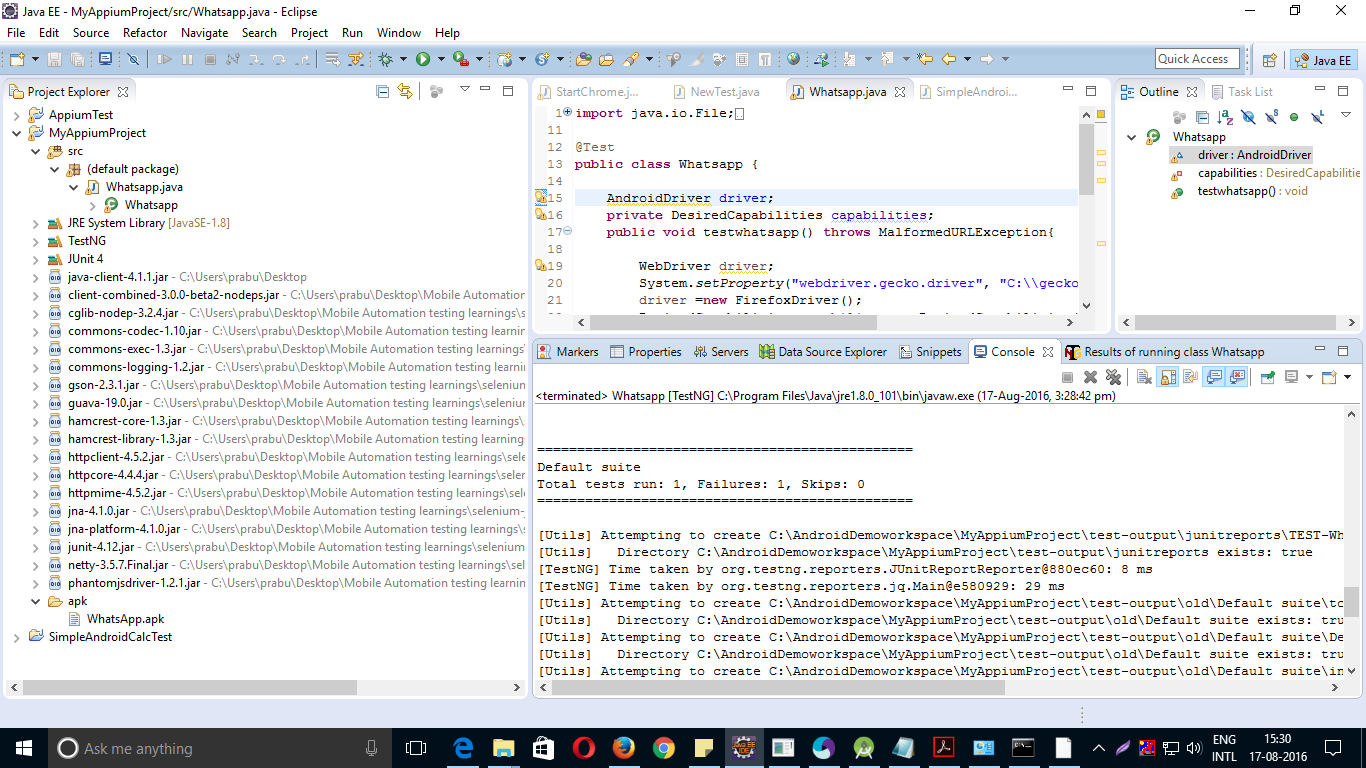Toggle Show Console on standard output change
Image resolution: width=1366 pixels, height=768 pixels.
pos(1214,377)
